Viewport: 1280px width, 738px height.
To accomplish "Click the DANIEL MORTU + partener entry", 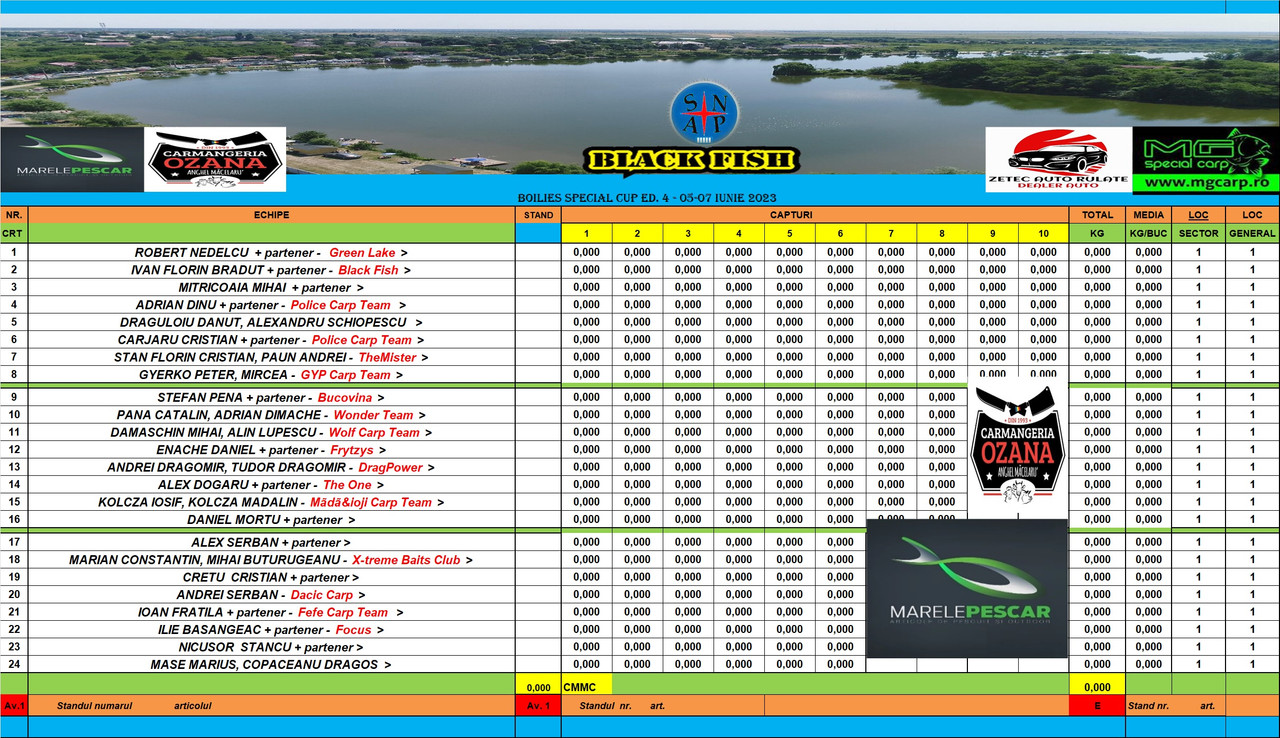I will (x=271, y=520).
